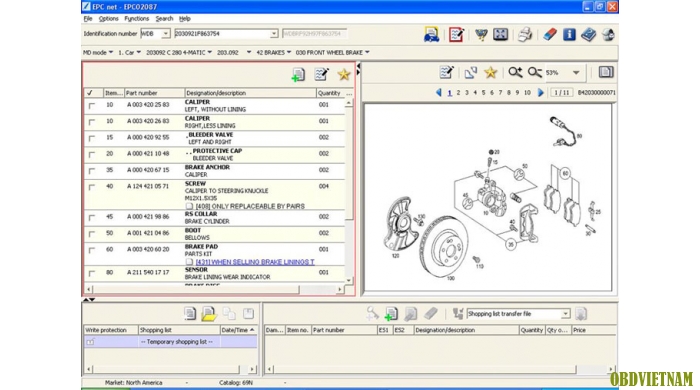This screenshot has height=390, width=700.
Task: Open the blue info icon
Action: coord(569,34)
